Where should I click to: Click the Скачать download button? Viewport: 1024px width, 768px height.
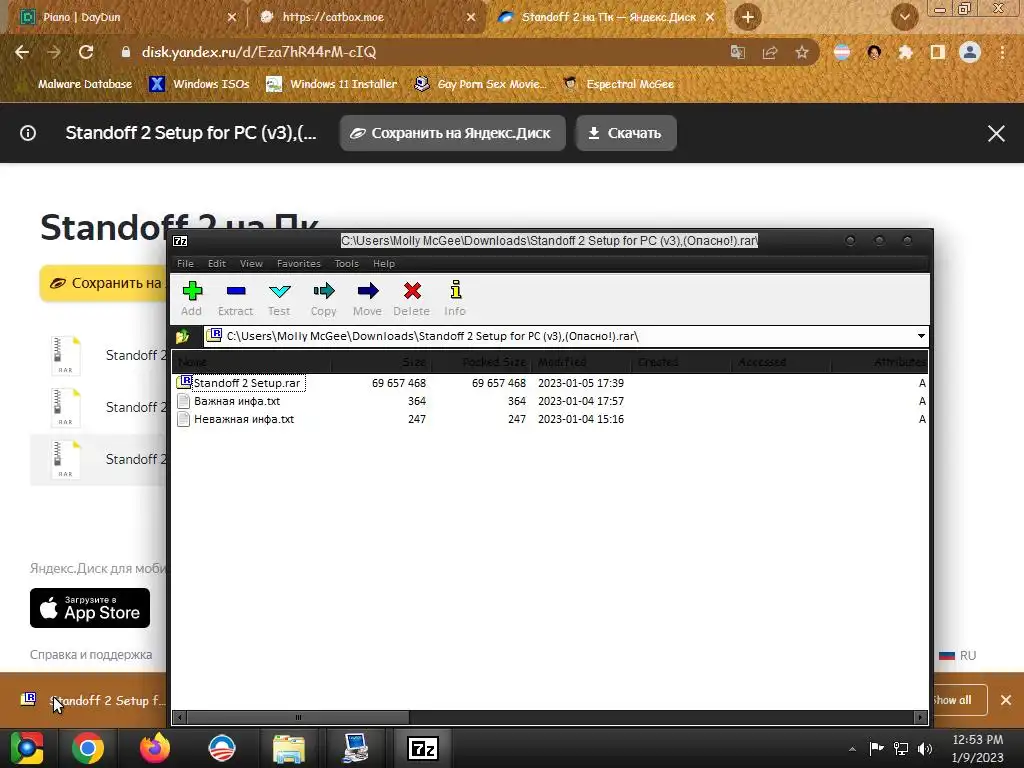626,133
